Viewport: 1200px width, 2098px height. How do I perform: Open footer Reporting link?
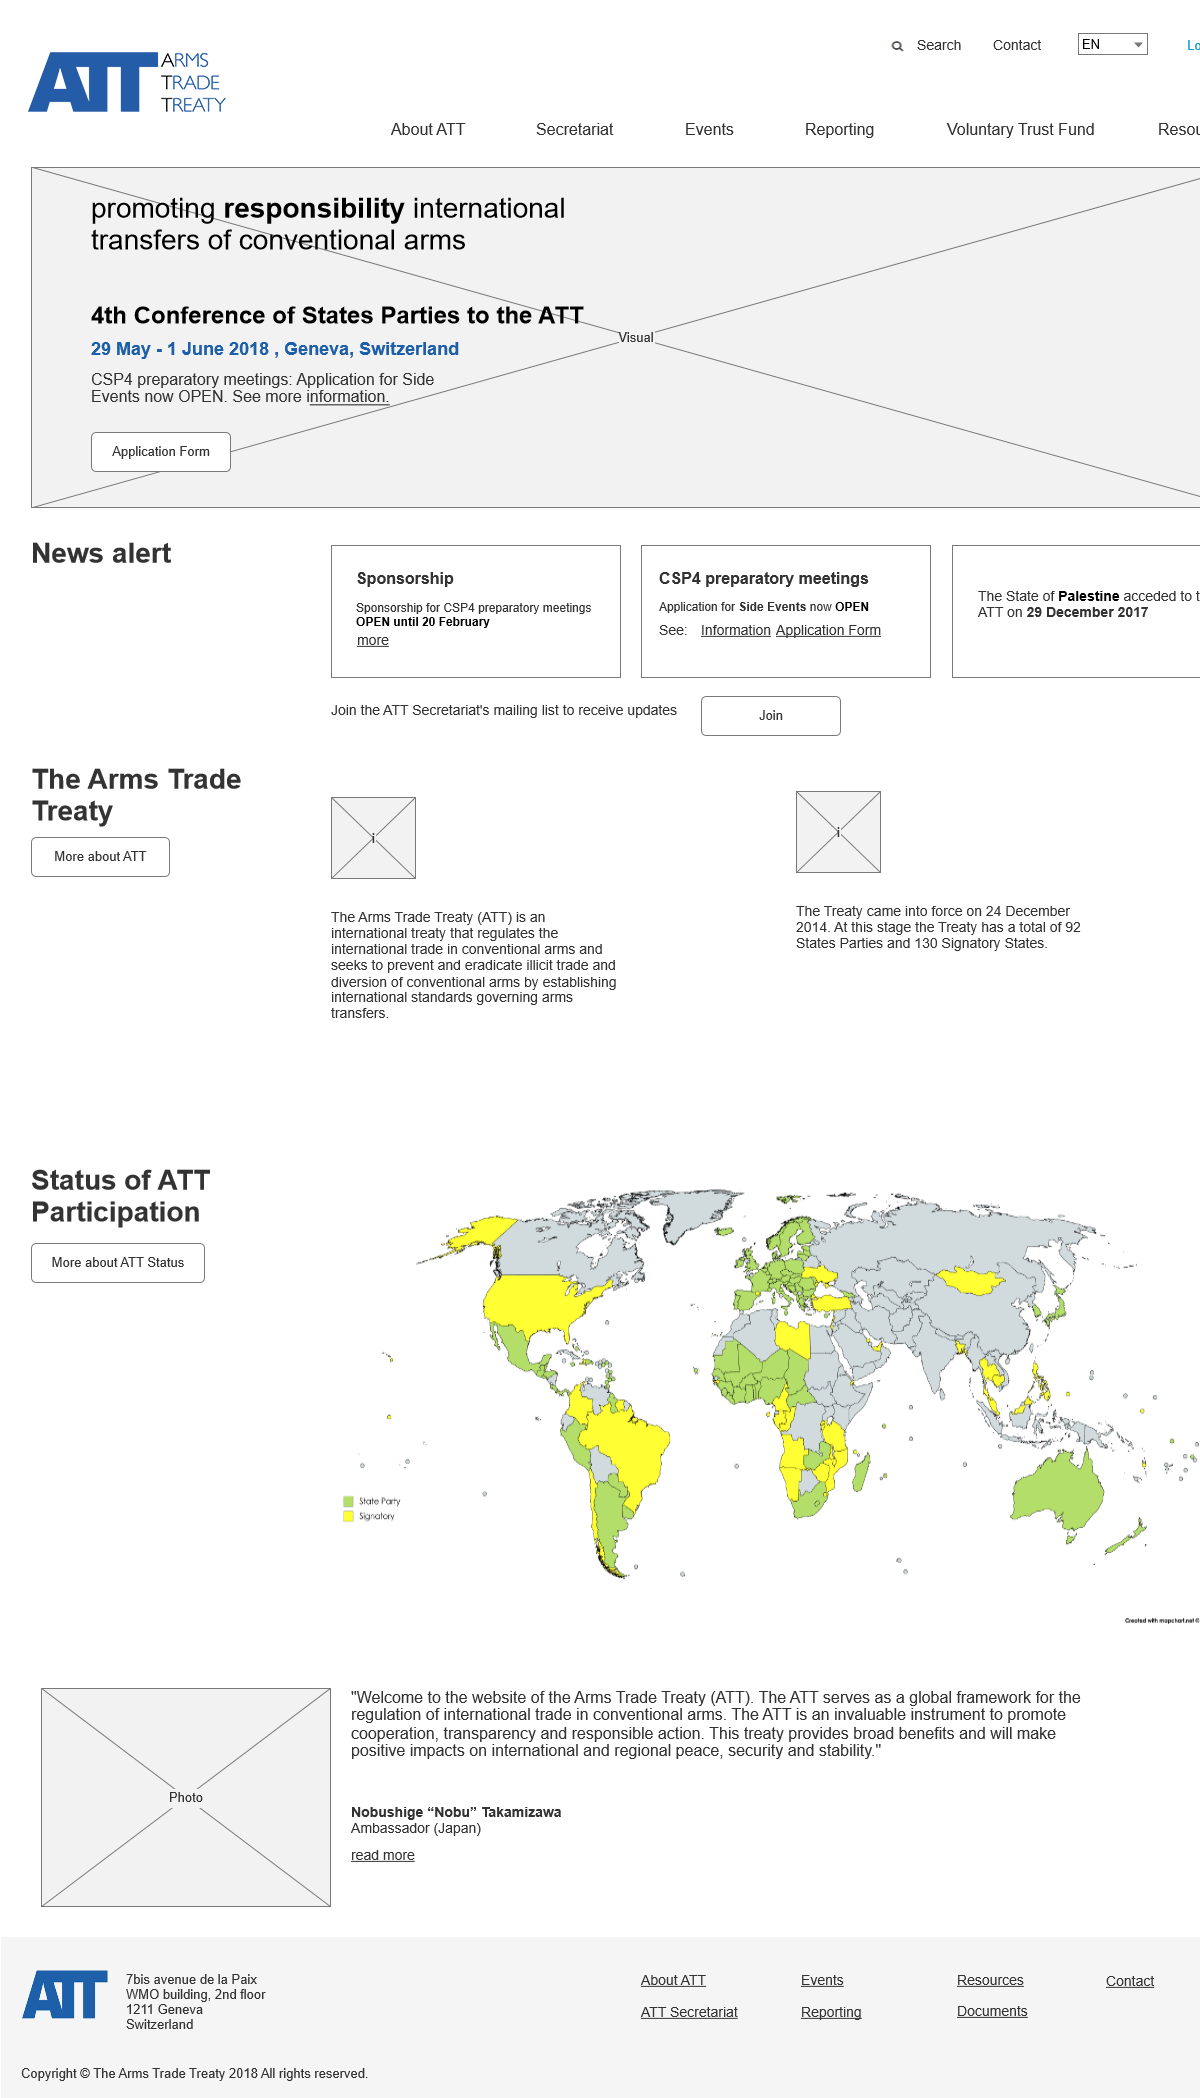click(831, 2012)
